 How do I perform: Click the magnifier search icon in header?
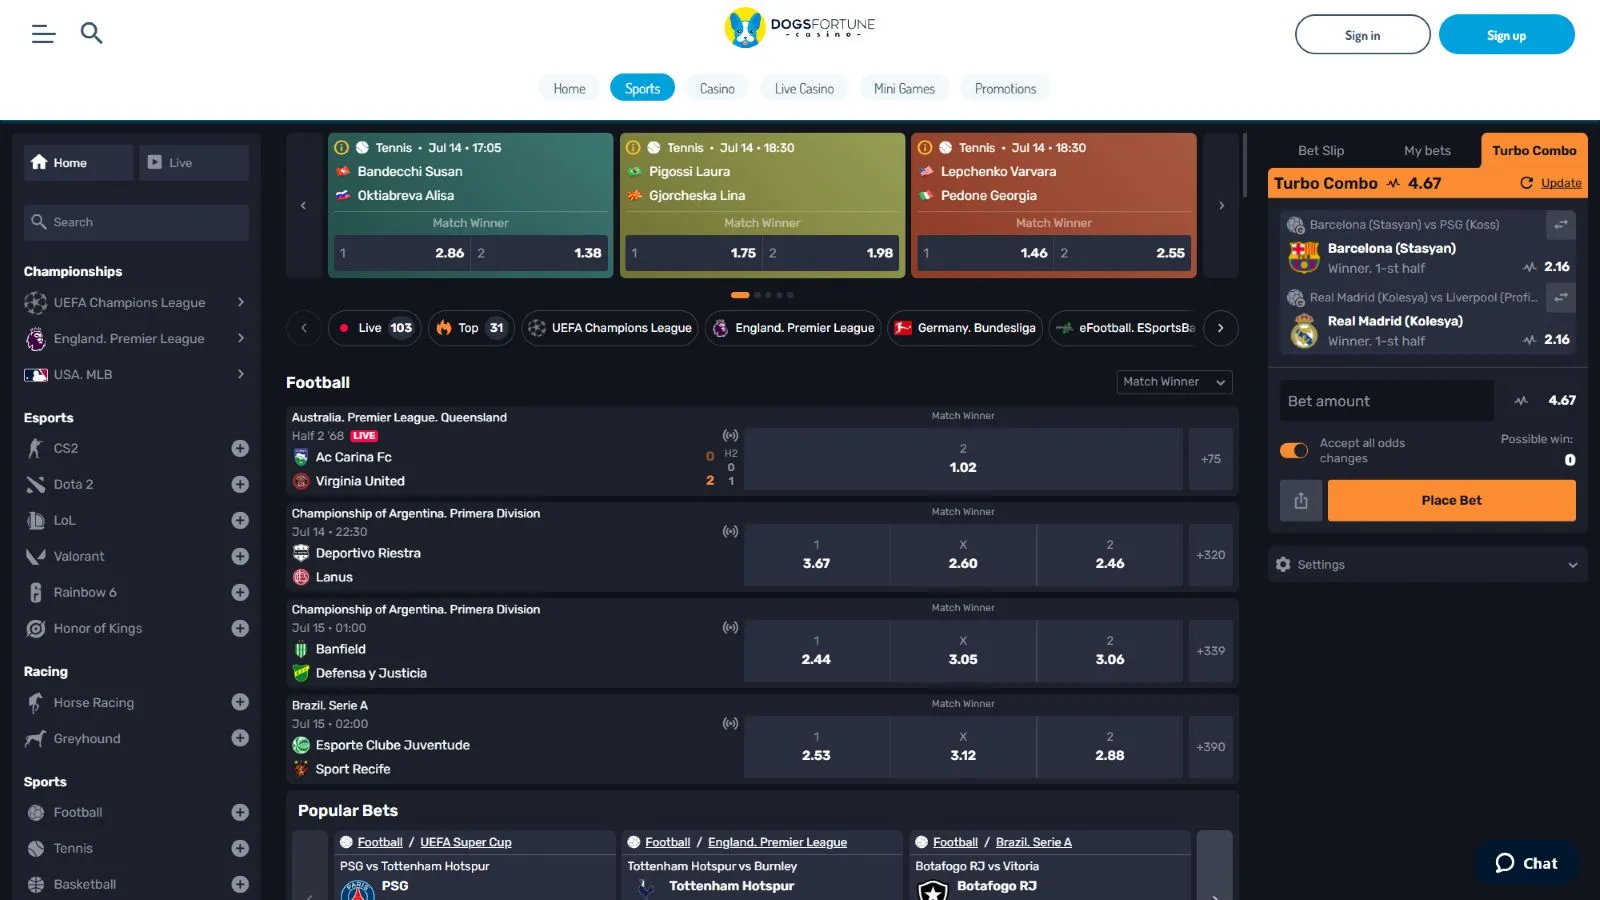[91, 34]
